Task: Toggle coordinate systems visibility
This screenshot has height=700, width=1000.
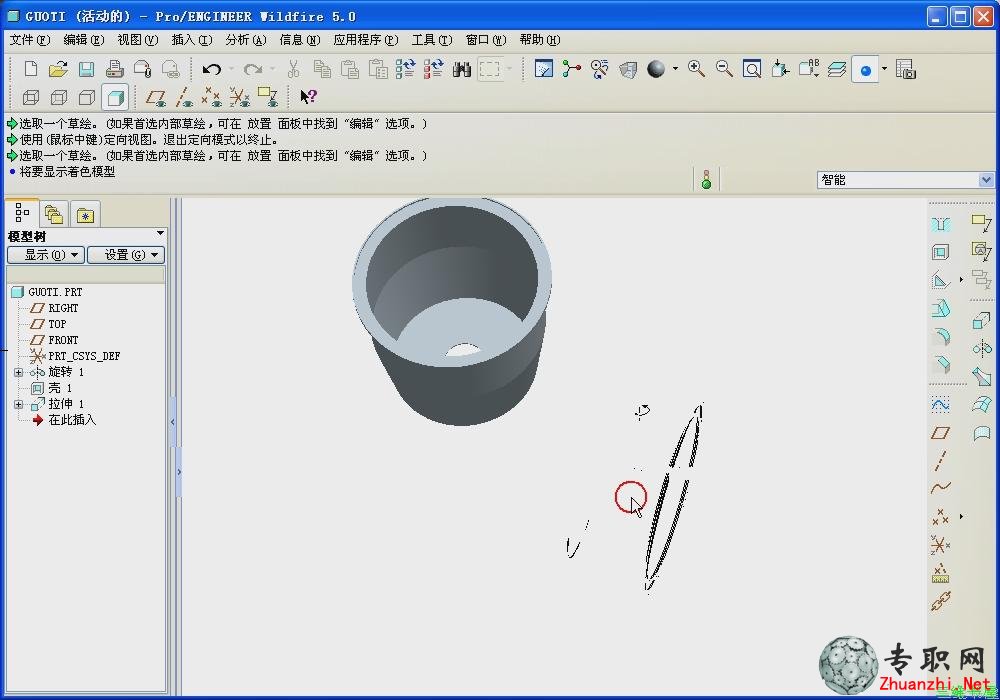Action: click(240, 97)
